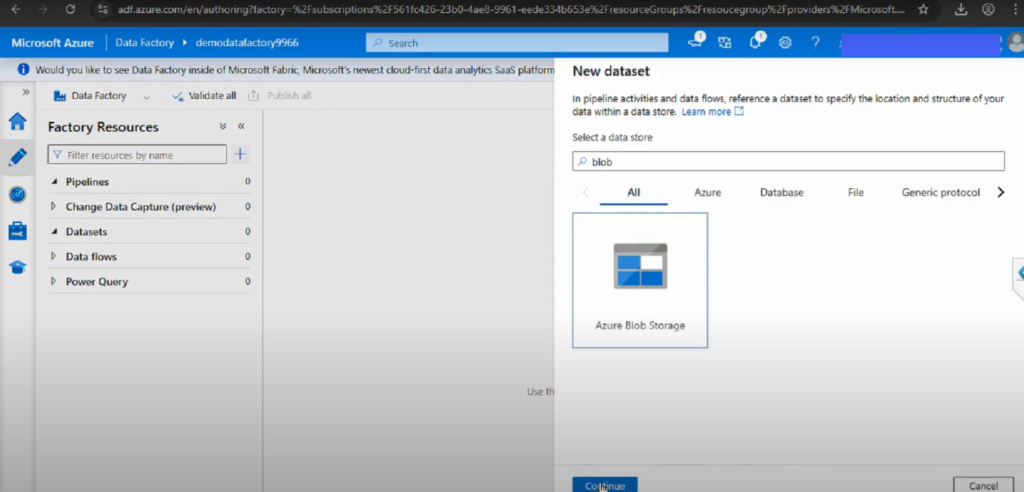Select Pipelines in Factory Resources
Viewport: 1024px width, 492px height.
[x=88, y=182]
